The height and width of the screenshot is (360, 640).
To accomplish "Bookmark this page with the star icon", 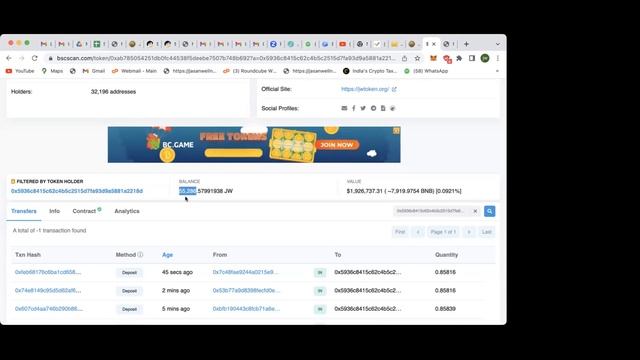I will pos(417,58).
